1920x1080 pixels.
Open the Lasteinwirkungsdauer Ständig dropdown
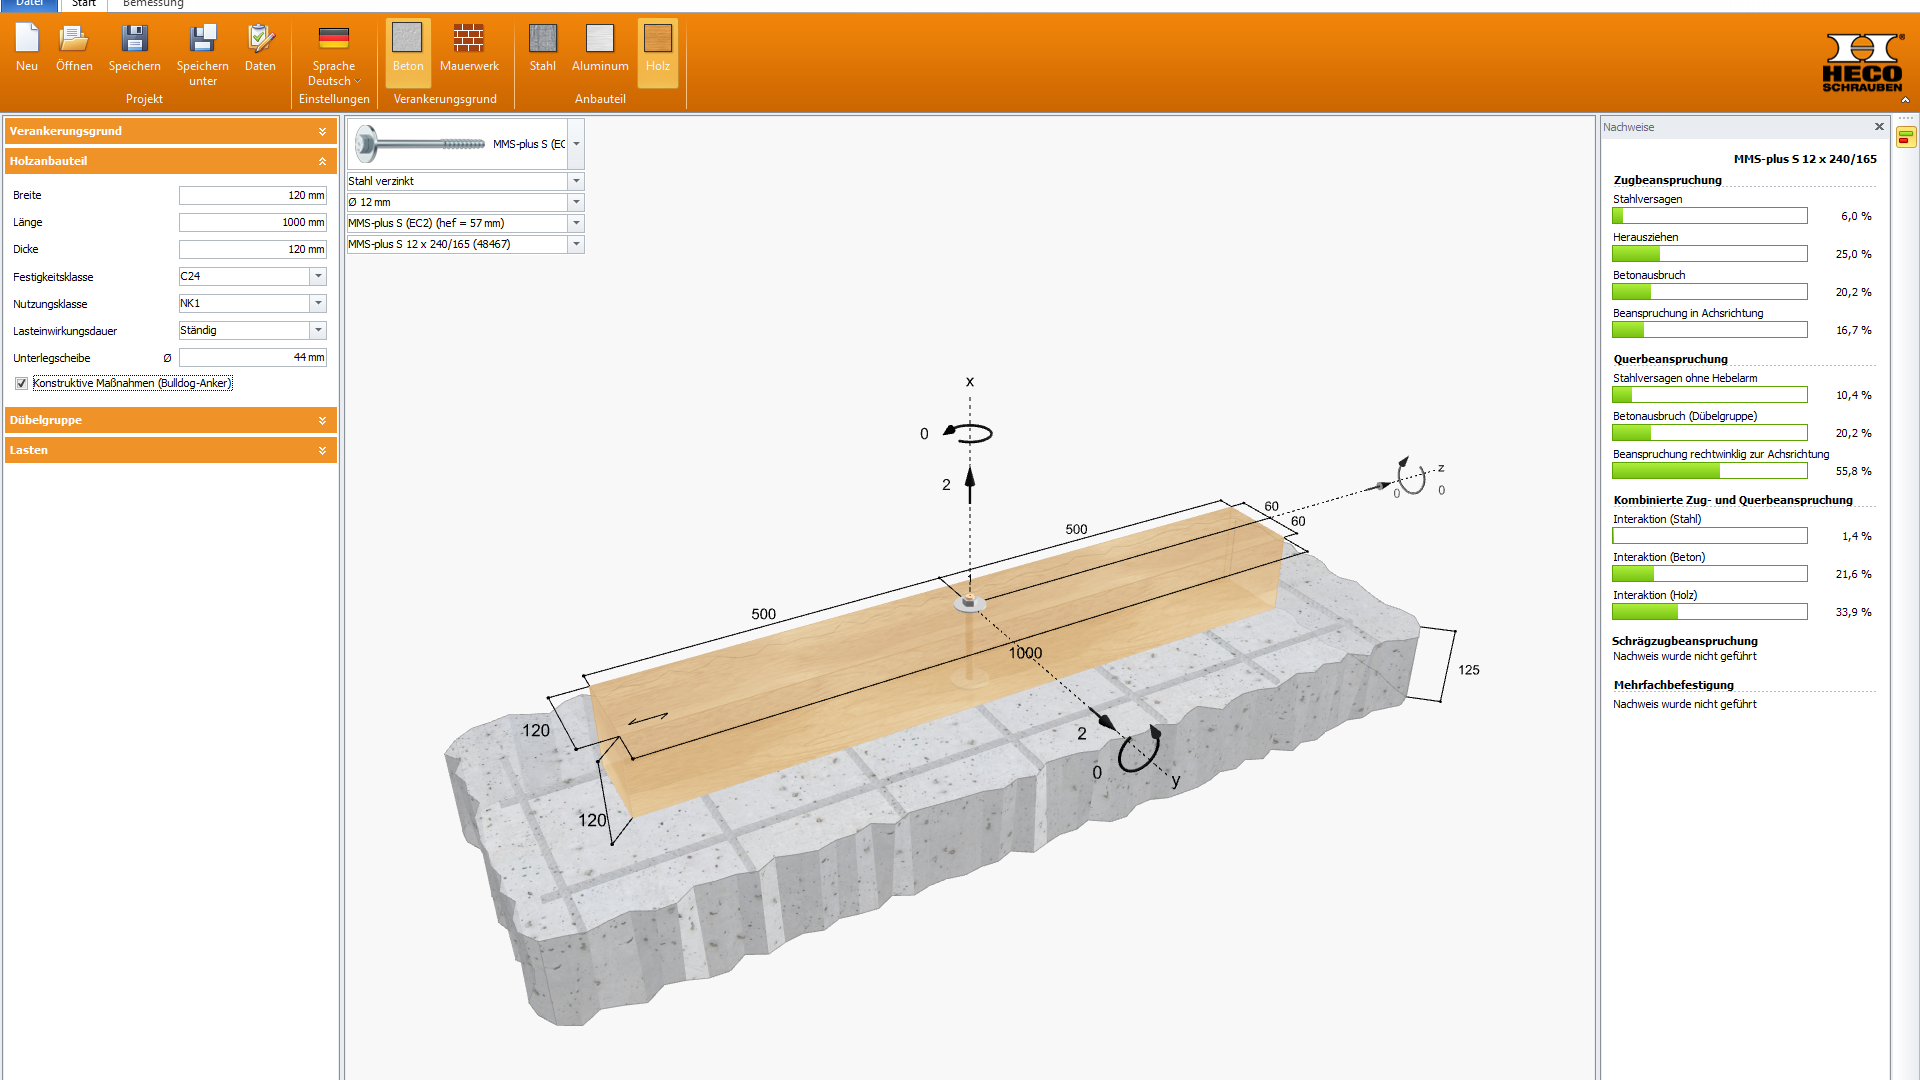[x=318, y=330]
